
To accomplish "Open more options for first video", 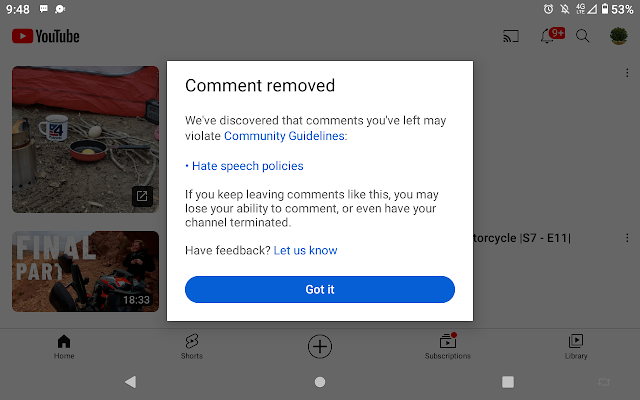I will [627, 73].
